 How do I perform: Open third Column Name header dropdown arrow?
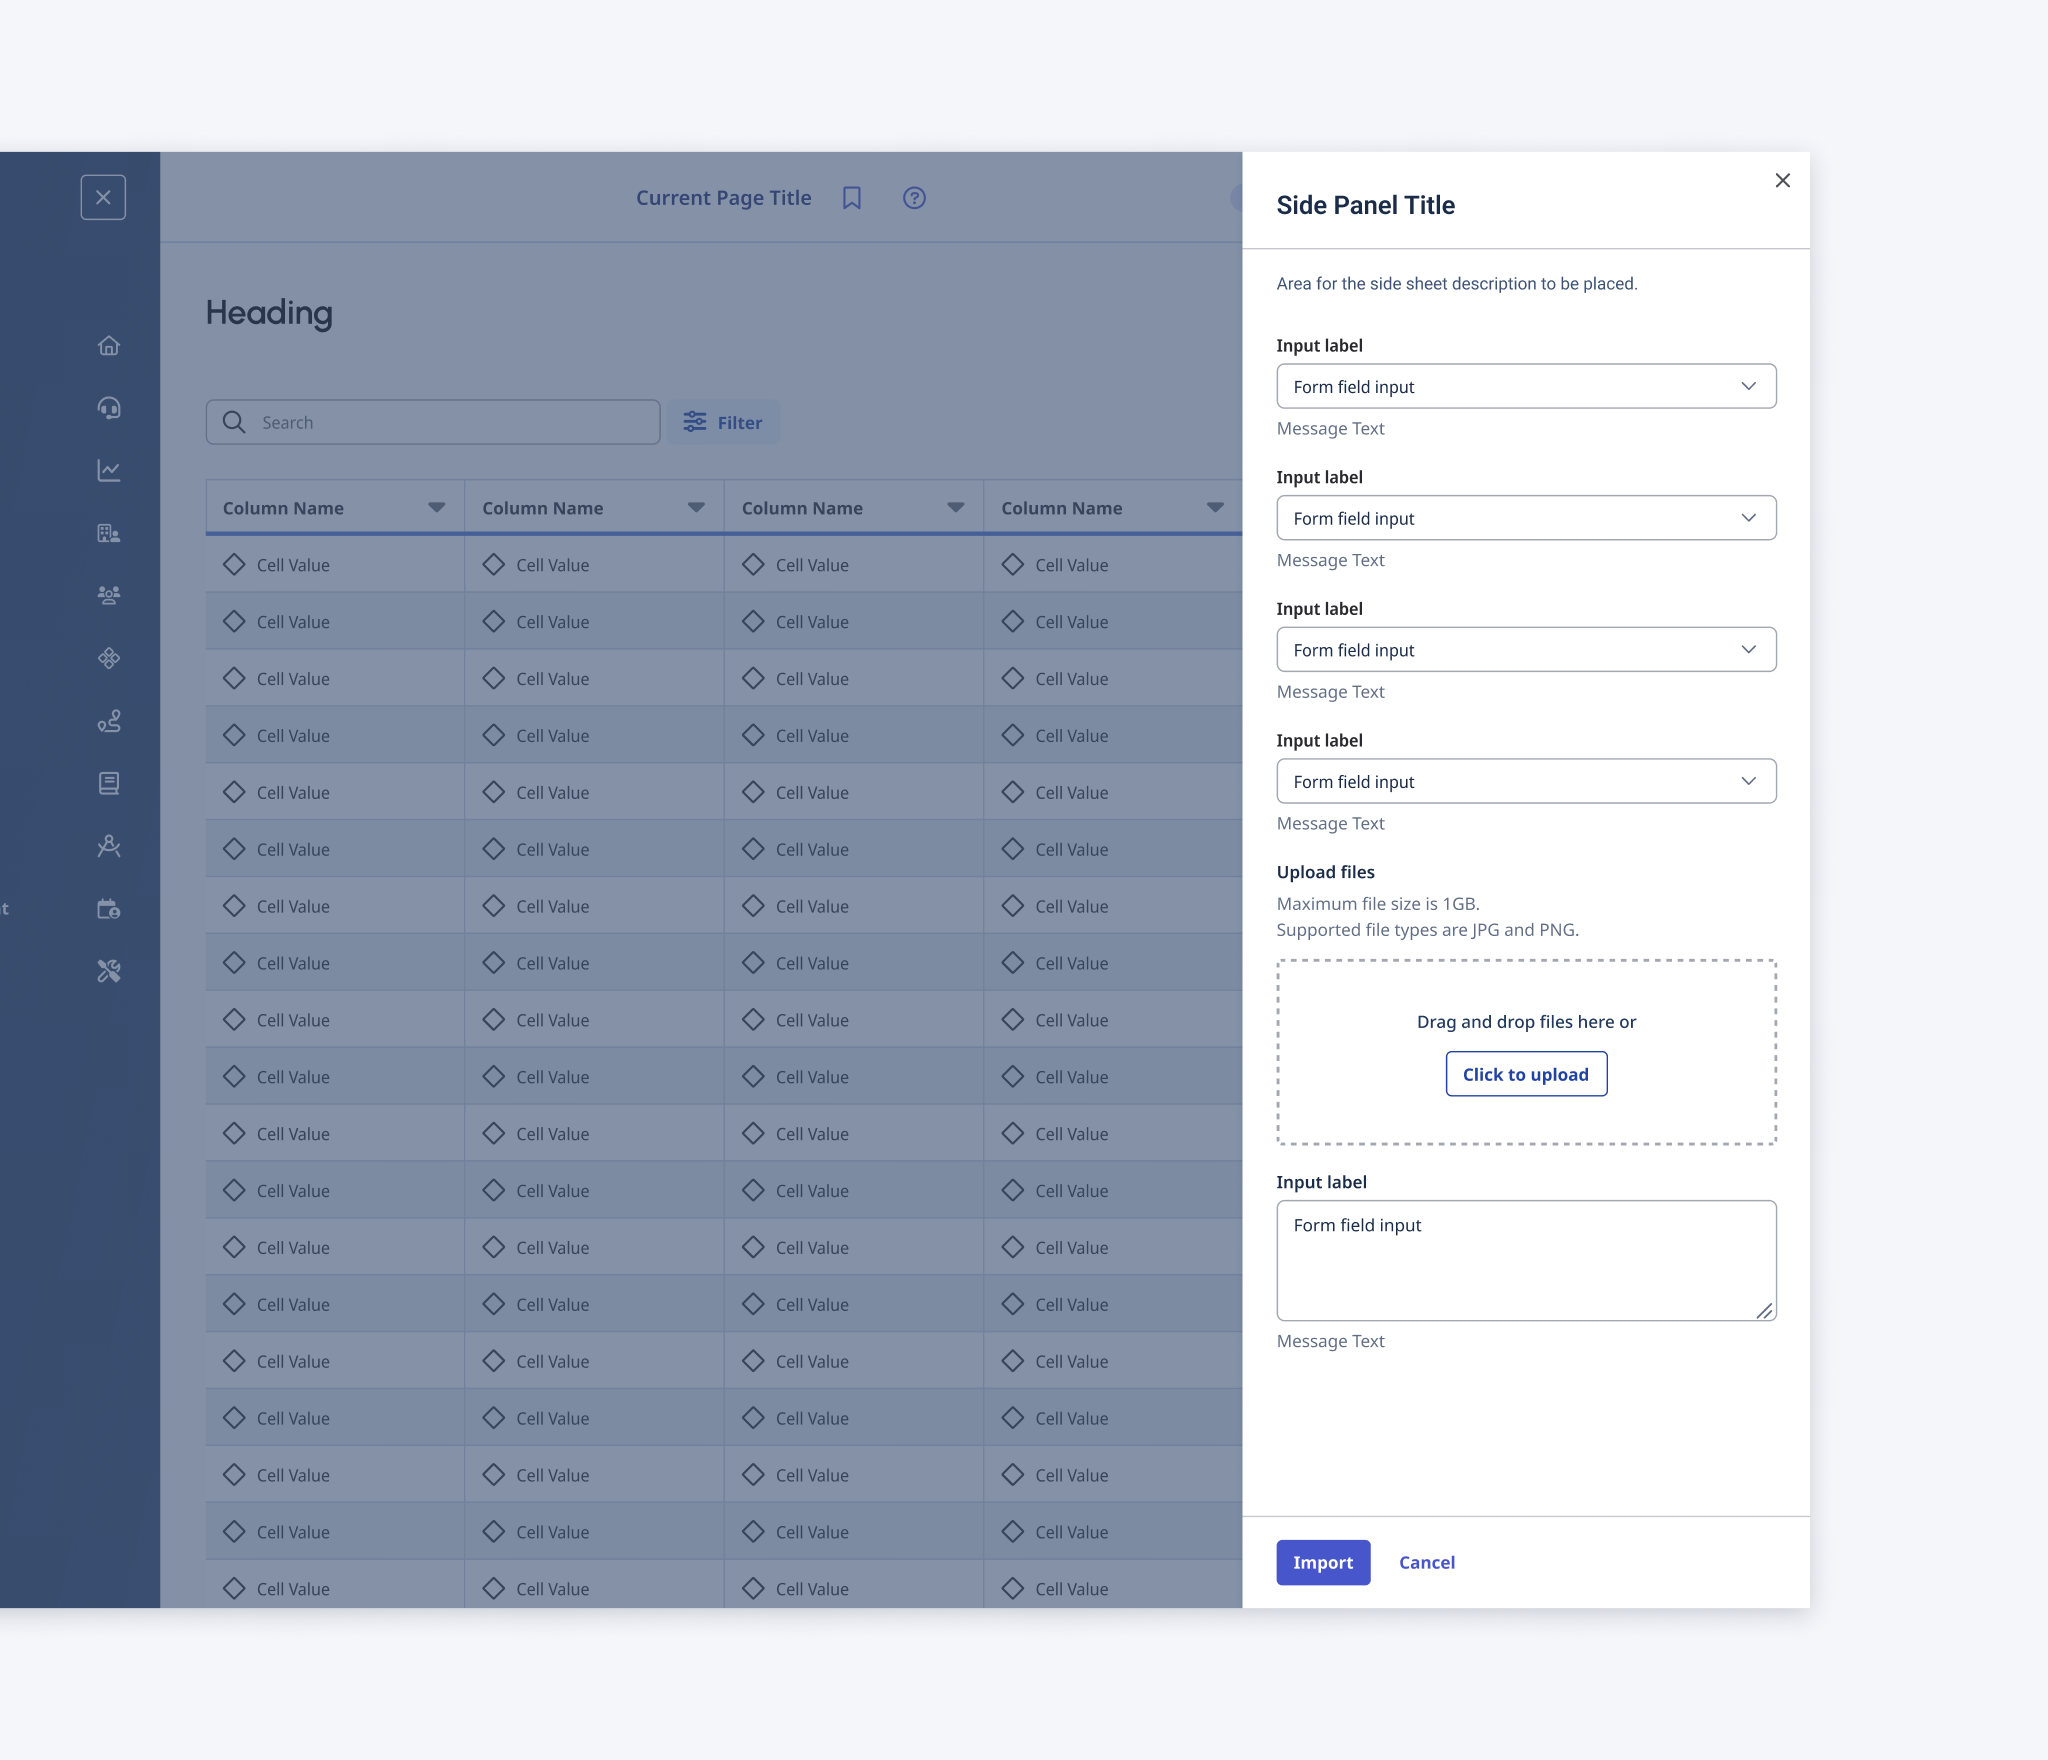pos(956,508)
